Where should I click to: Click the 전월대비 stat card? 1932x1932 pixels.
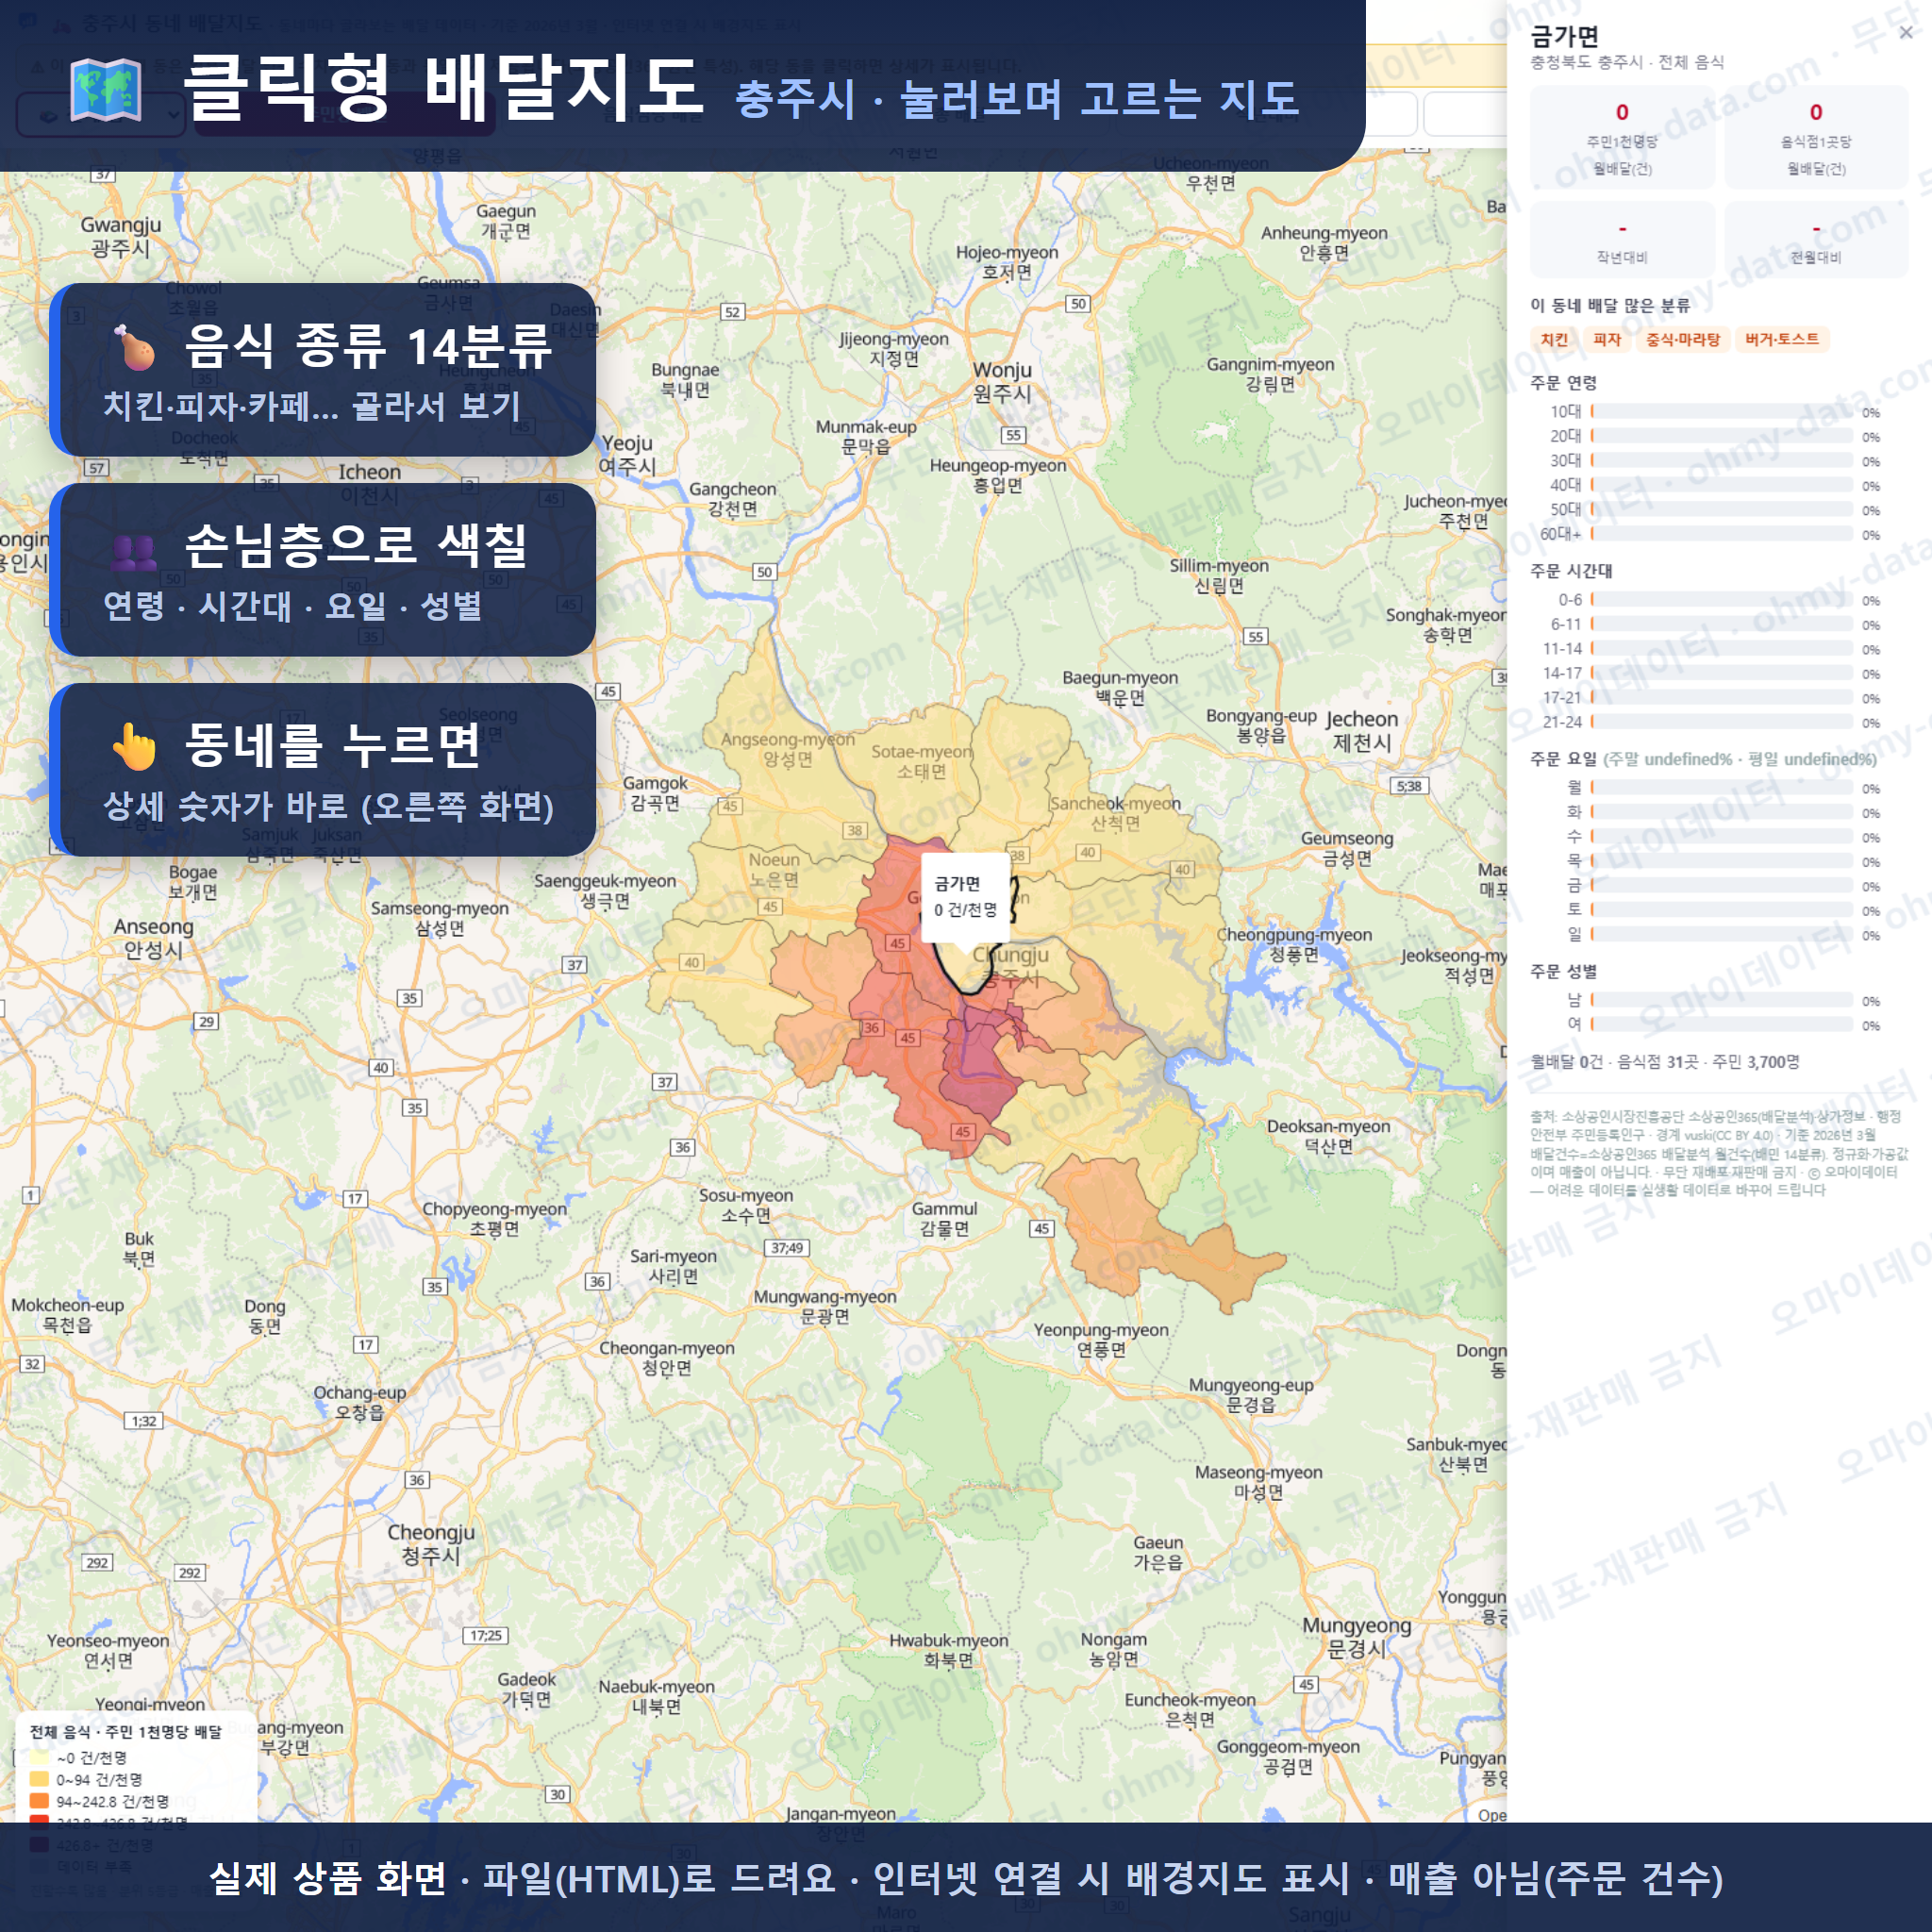1816,240
